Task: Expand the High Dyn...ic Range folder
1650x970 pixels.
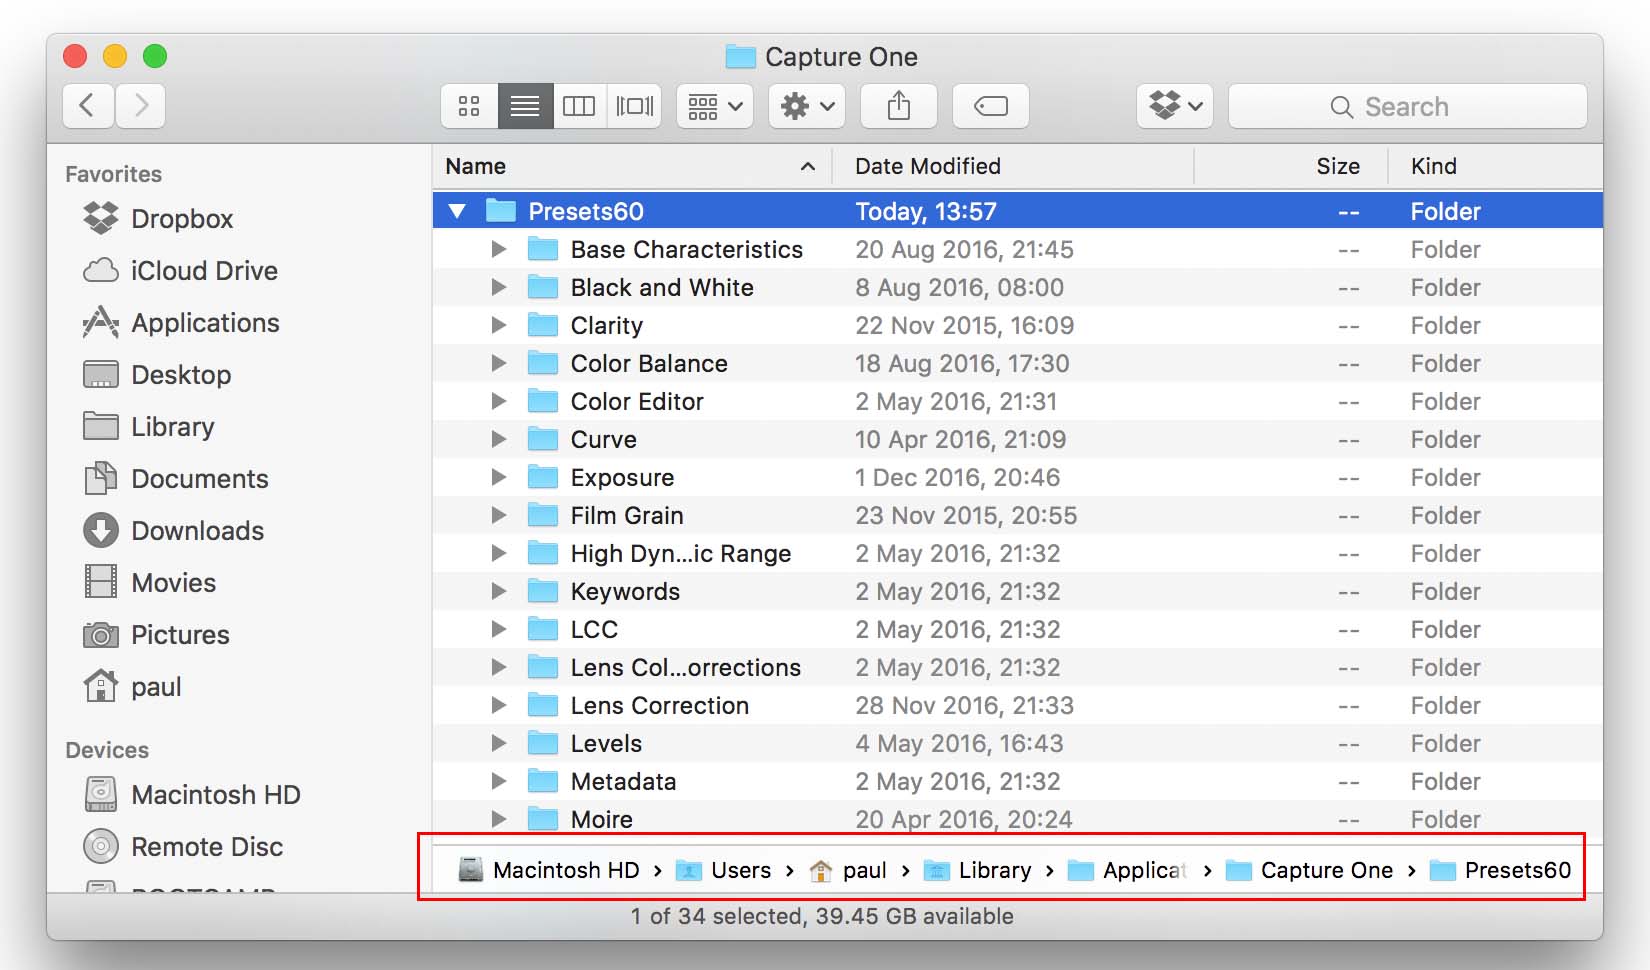Action: point(498,553)
